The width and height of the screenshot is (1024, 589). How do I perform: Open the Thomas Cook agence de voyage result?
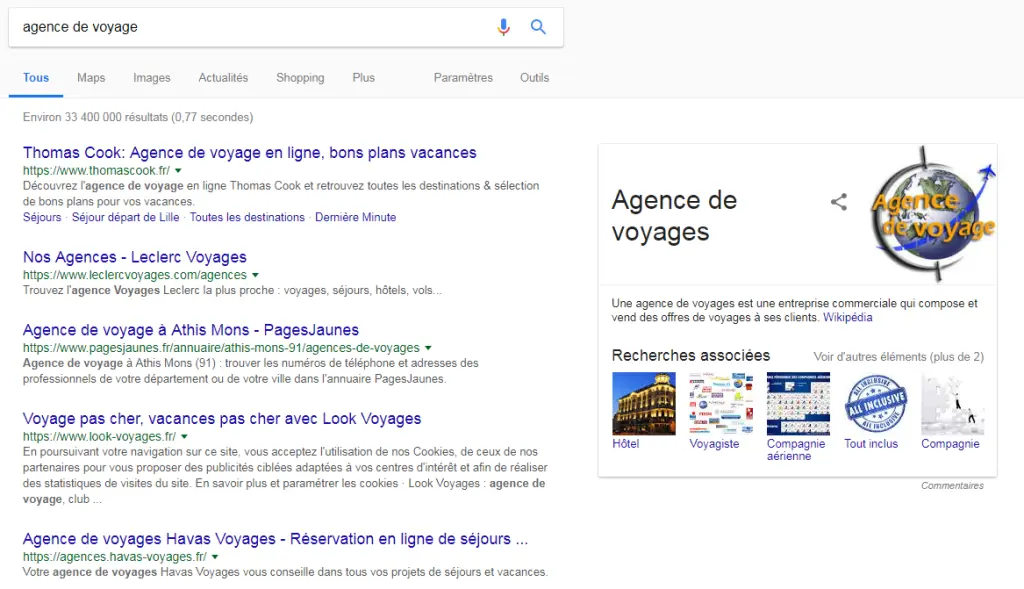249,153
